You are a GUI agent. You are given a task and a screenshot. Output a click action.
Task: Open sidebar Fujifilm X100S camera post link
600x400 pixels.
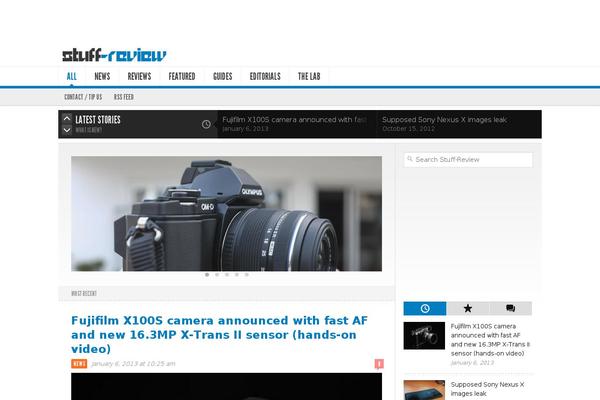[x=490, y=340]
